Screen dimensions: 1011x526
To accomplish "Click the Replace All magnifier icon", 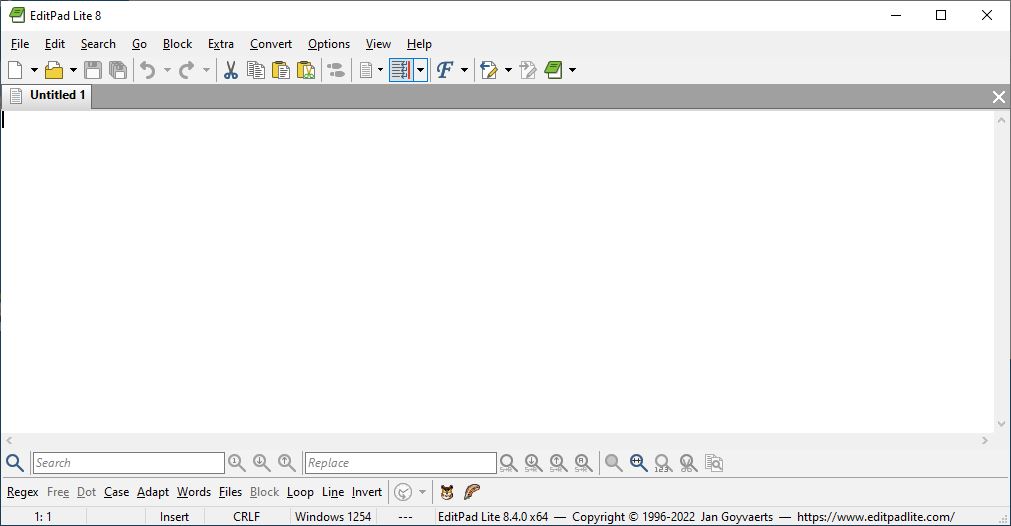I will [584, 463].
